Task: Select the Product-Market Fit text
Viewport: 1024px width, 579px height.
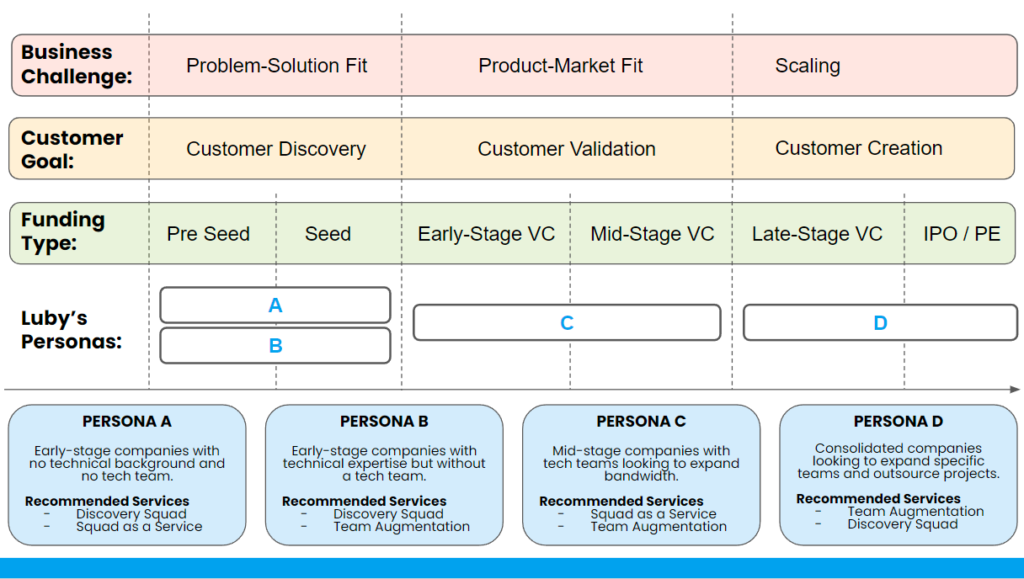Action: coord(560,66)
